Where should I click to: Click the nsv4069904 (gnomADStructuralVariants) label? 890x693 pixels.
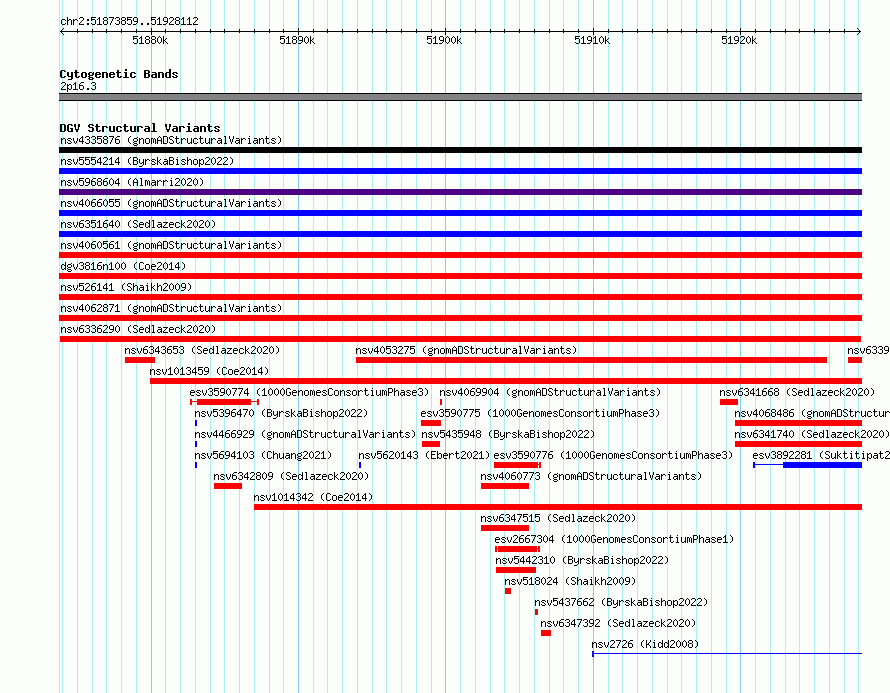point(550,392)
